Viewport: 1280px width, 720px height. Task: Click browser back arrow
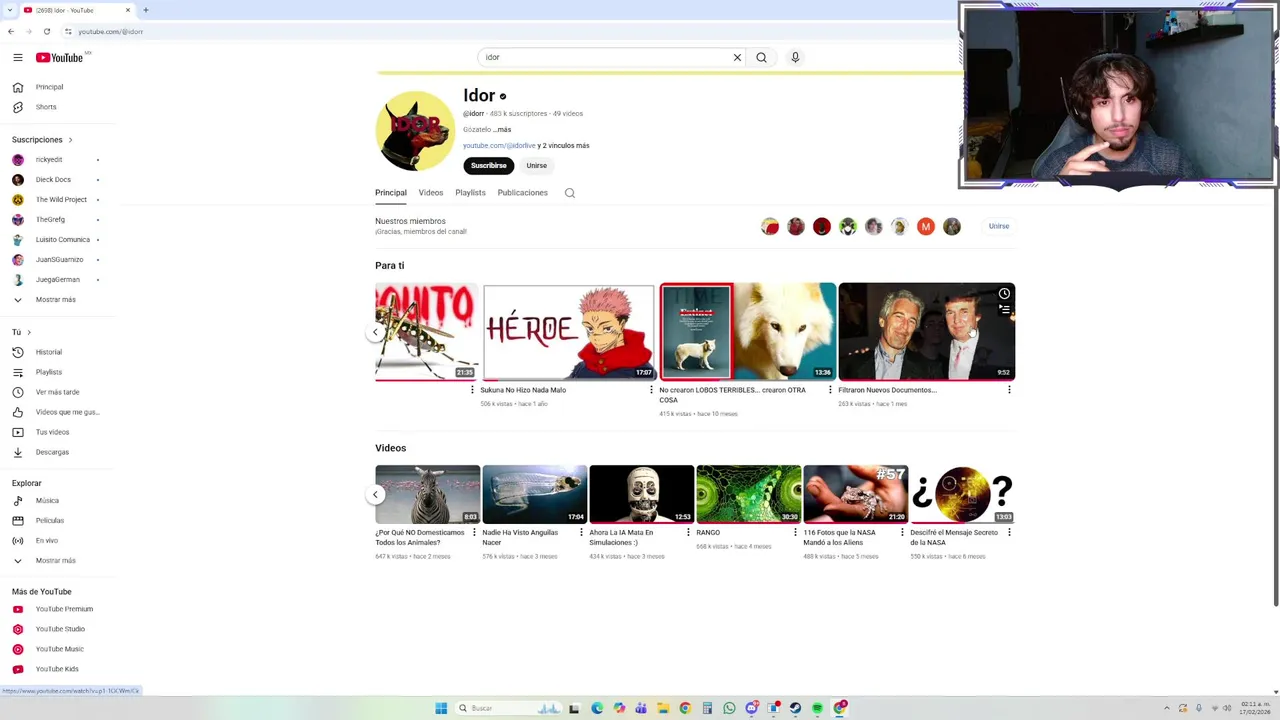(11, 31)
